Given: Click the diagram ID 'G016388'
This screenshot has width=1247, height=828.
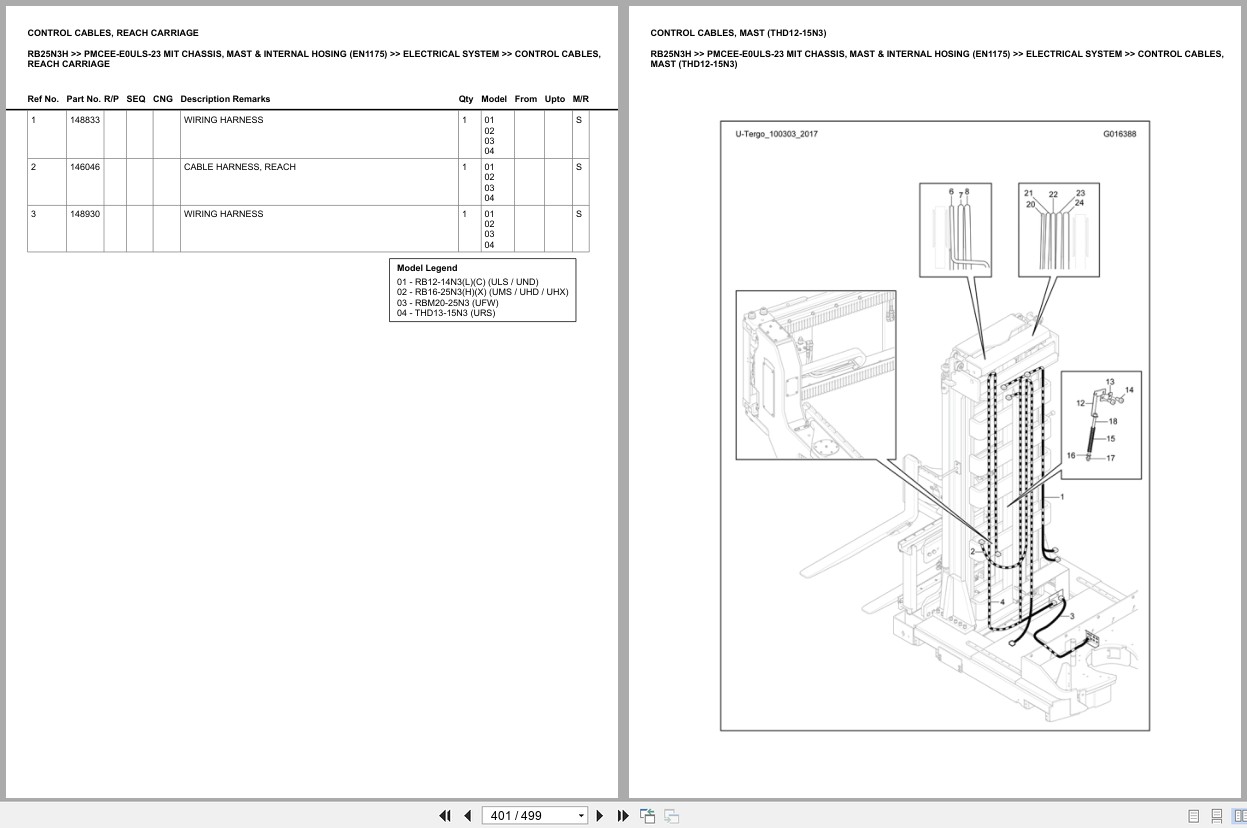Looking at the screenshot, I should click(x=1119, y=133).
